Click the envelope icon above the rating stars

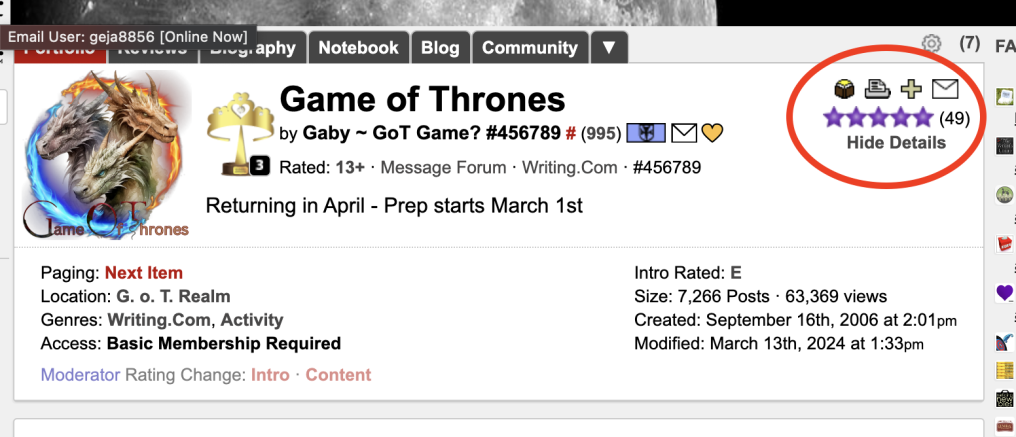pos(945,89)
